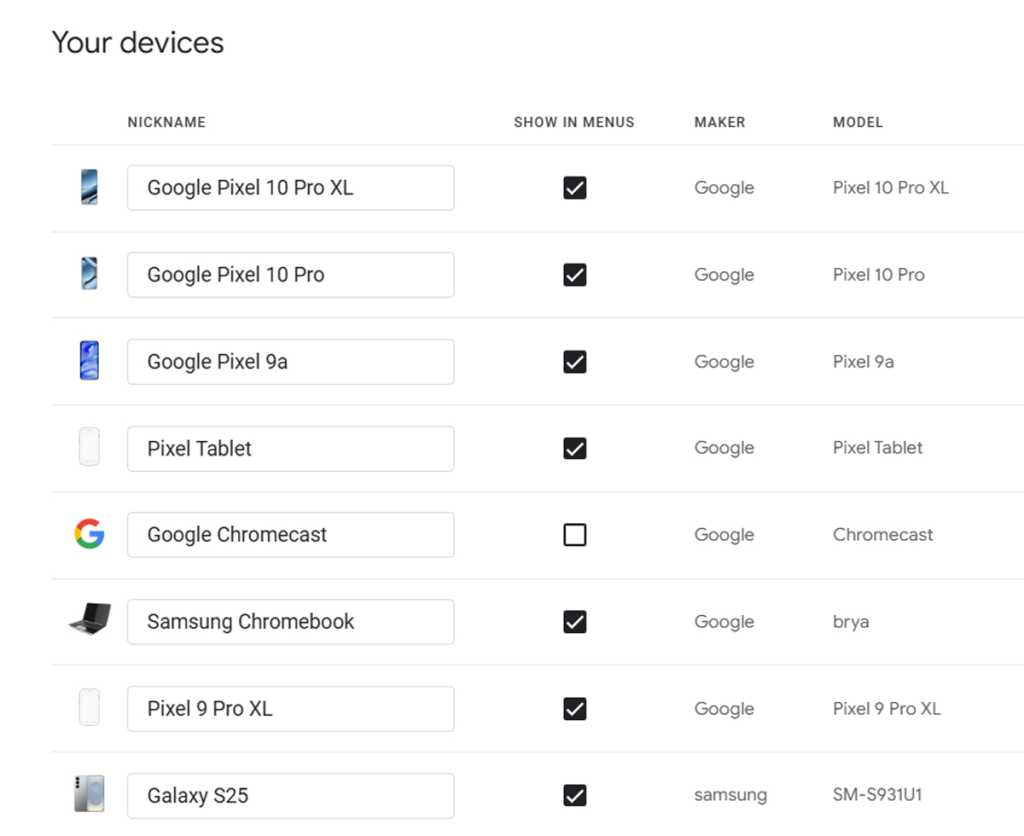Enable Show in Menus for Google Chromecast
This screenshot has height=836, width=1024.
pos(575,535)
